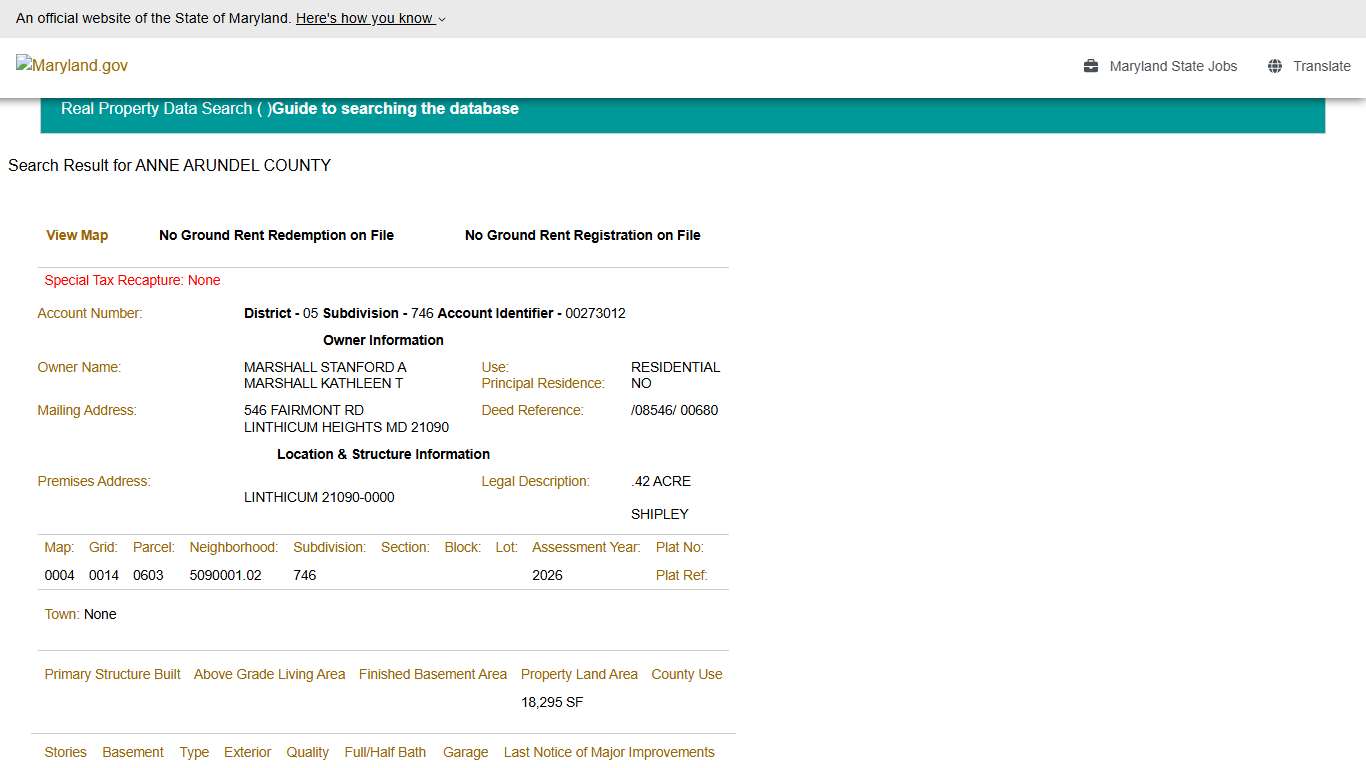The height and width of the screenshot is (768, 1366).
Task: Click No Ground Rent Redemption on File text
Action: [276, 235]
